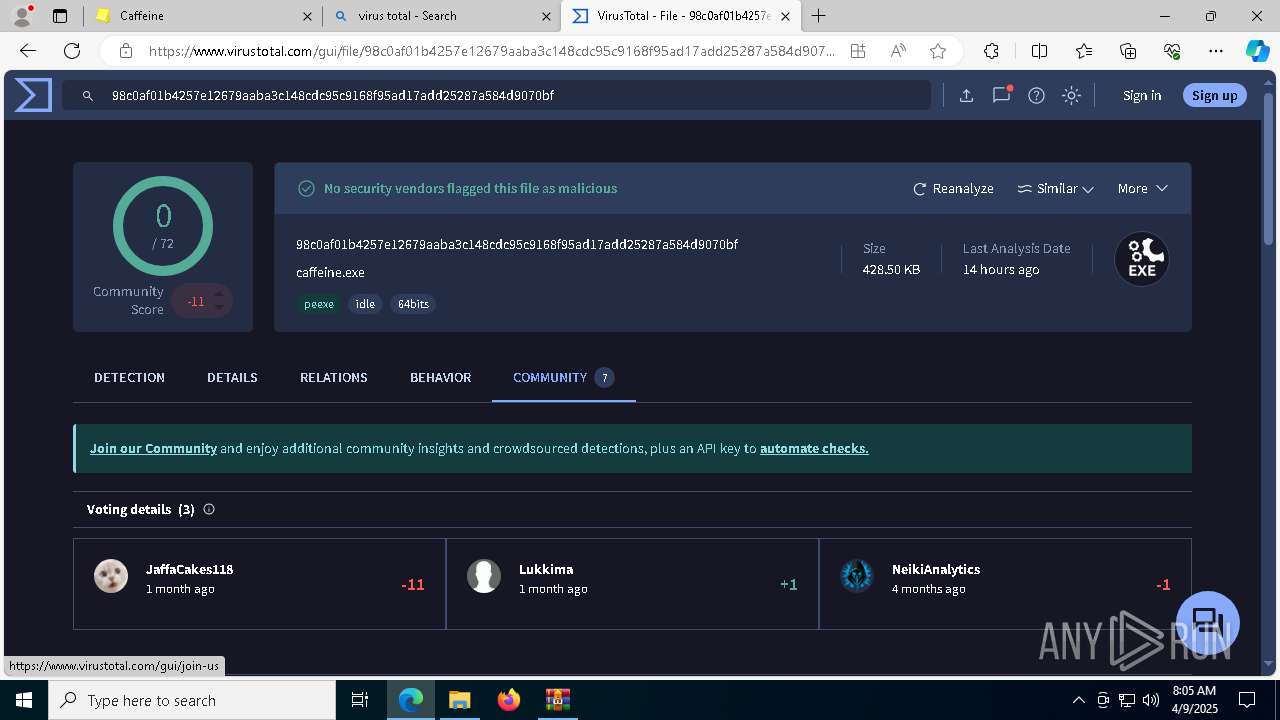
Task: Open the tab actions menu icon
Action: pos(60,16)
